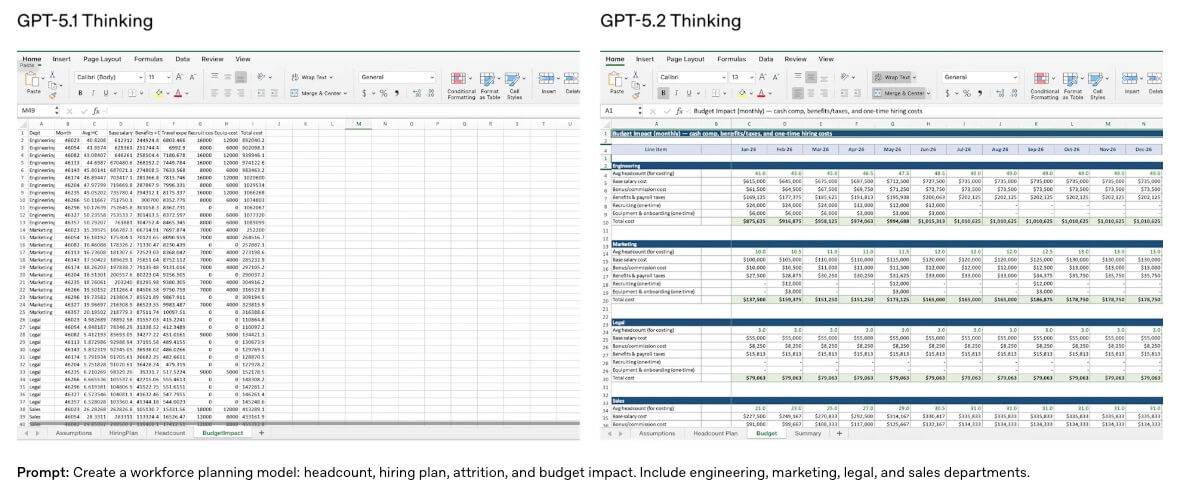Select the Summary sheet tab in right workbook

click(x=807, y=434)
